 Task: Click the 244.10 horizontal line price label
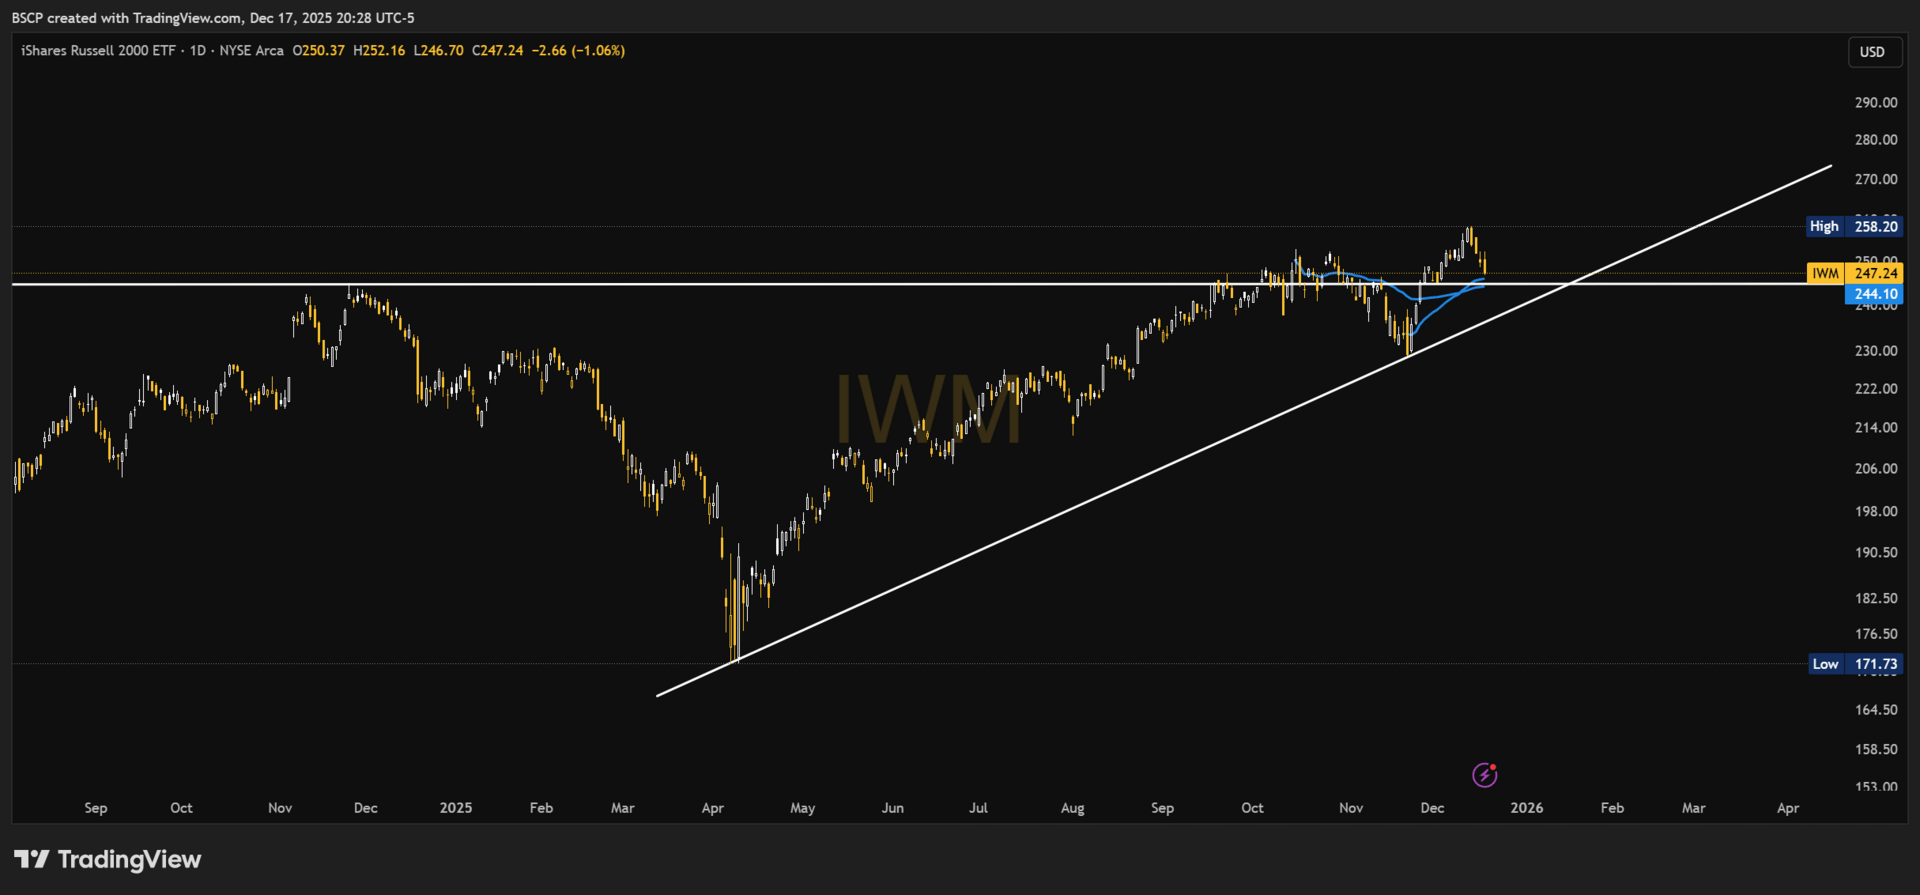point(1872,294)
